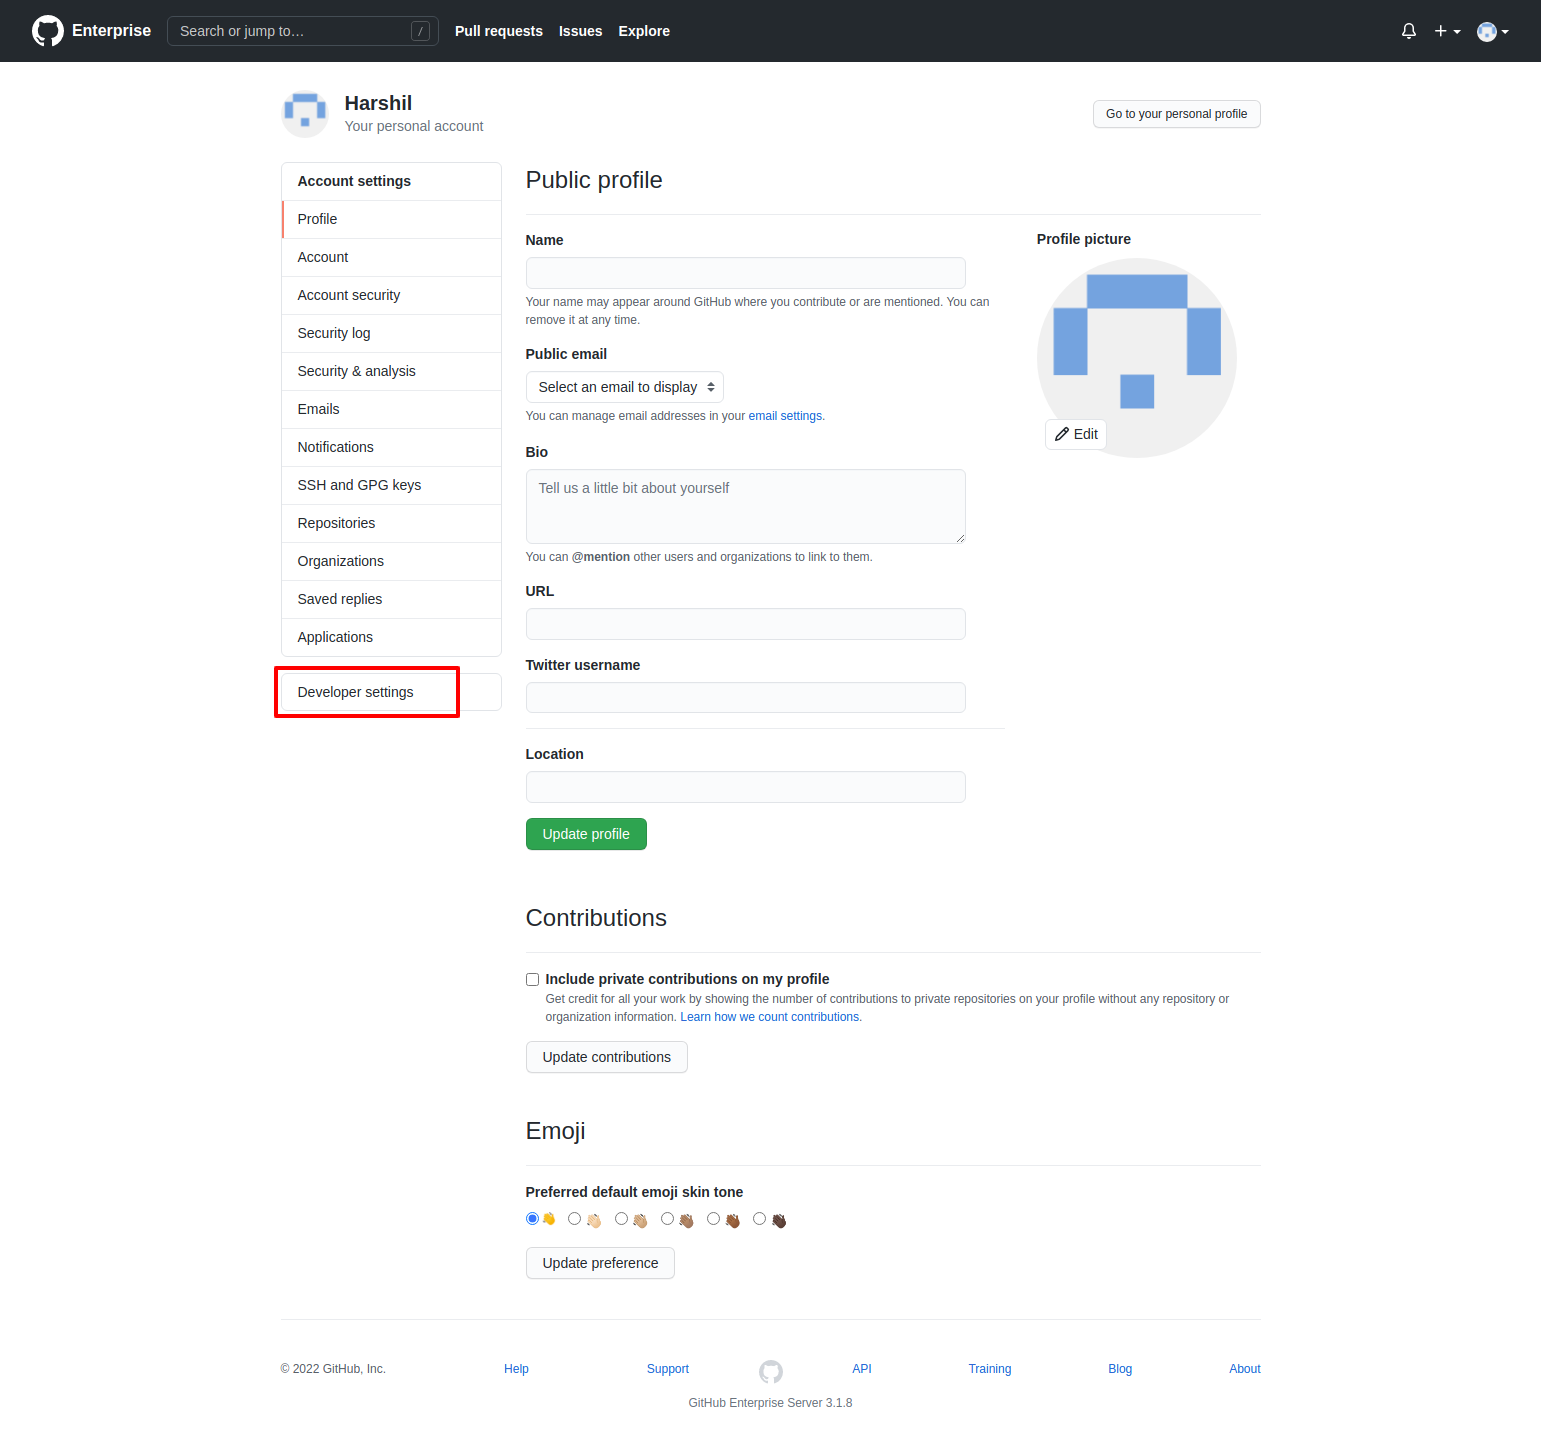Open the Training footer link
This screenshot has width=1541, height=1455.
pos(989,1369)
